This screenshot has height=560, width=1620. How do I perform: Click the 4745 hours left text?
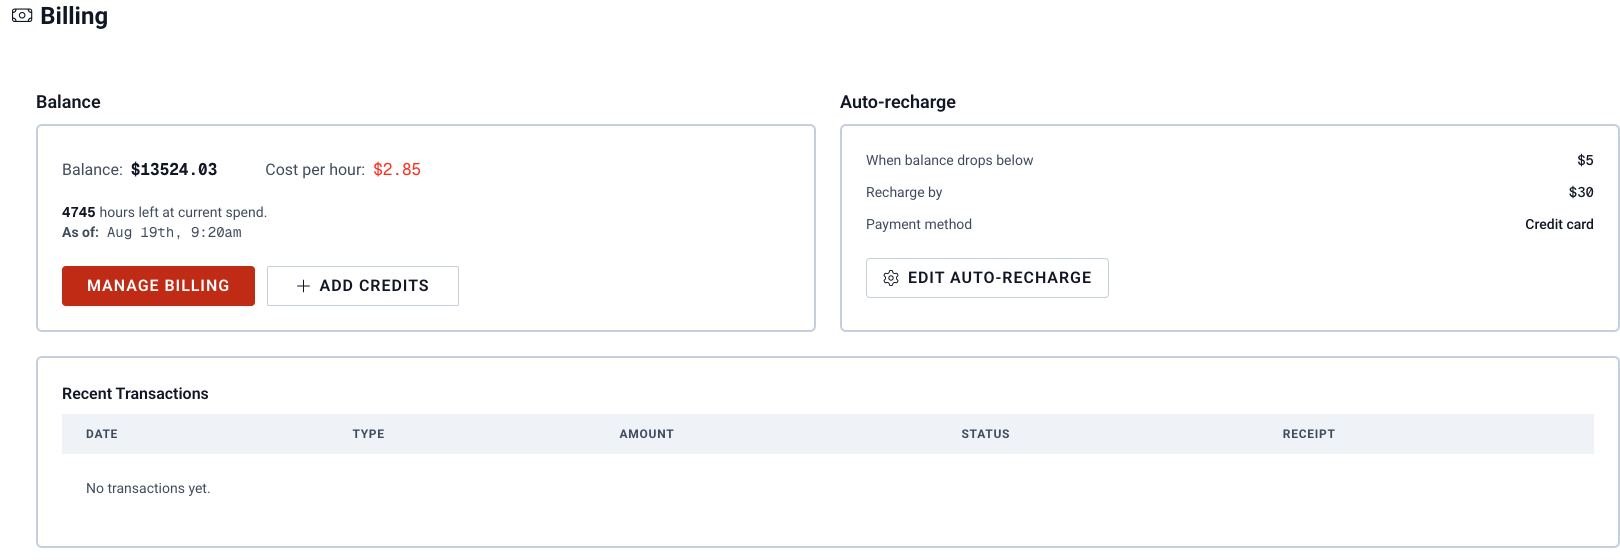click(x=164, y=212)
